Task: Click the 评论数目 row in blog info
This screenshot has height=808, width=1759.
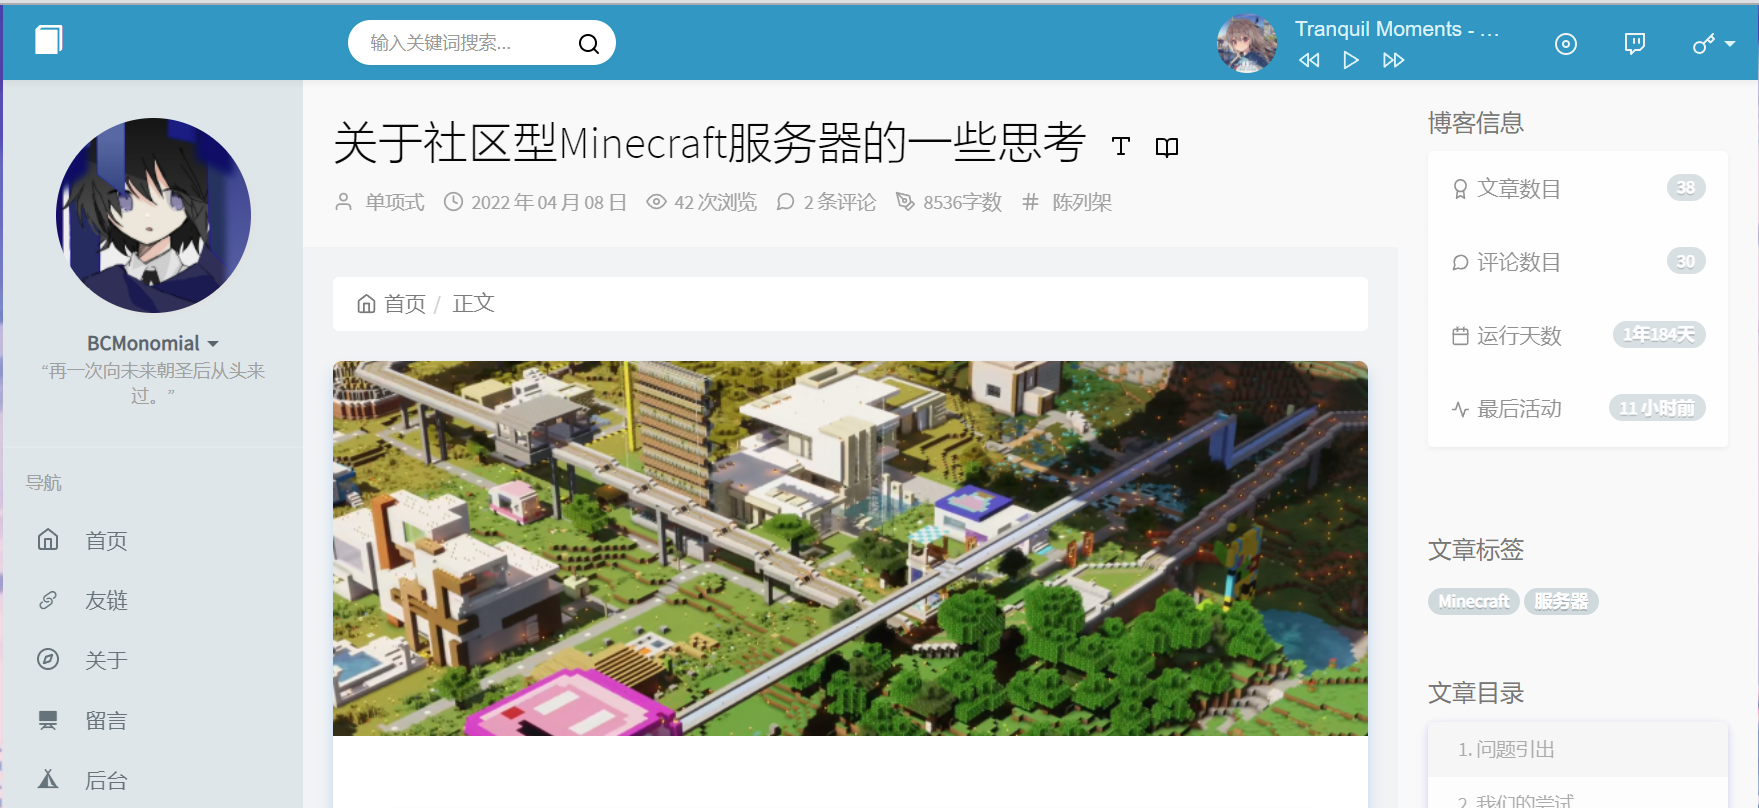Action: pyautogui.click(x=1578, y=262)
